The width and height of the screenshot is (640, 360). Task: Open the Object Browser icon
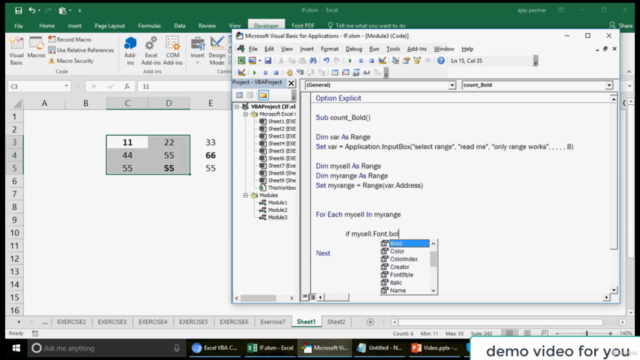point(417,61)
